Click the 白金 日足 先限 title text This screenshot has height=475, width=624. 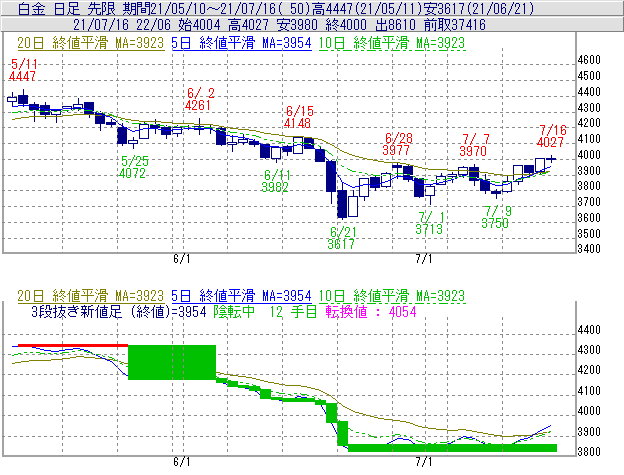coord(67,9)
